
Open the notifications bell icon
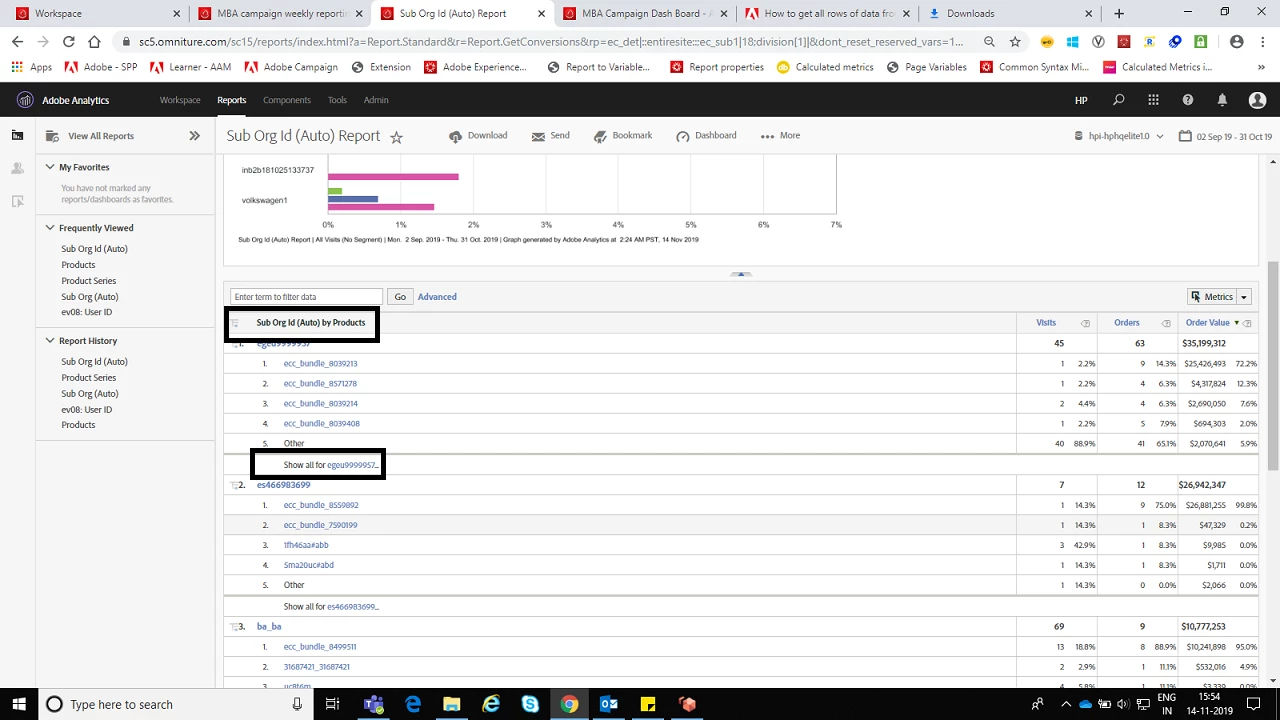pyautogui.click(x=1222, y=100)
